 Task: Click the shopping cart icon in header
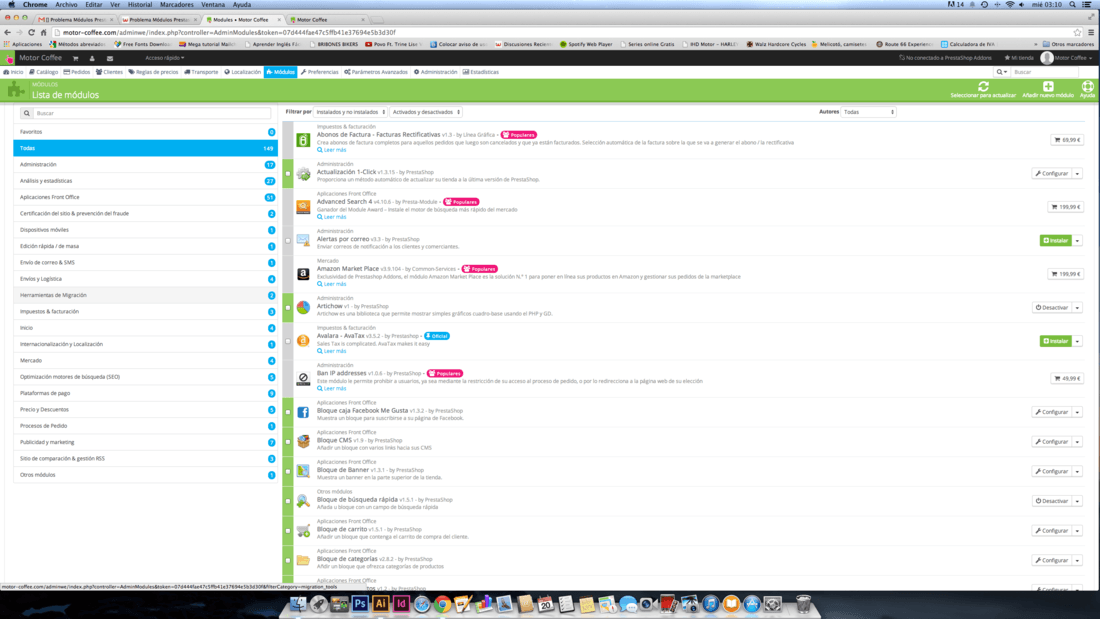[75, 58]
